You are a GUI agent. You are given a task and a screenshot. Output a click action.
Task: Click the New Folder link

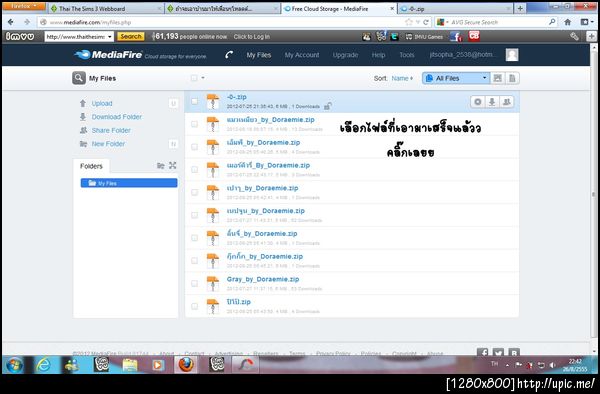pyautogui.click(x=108, y=144)
